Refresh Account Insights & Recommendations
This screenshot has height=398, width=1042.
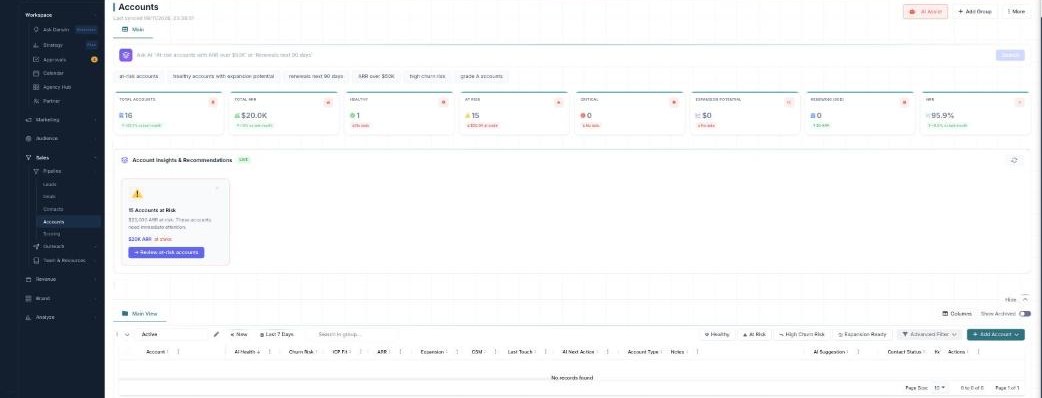coord(1013,160)
